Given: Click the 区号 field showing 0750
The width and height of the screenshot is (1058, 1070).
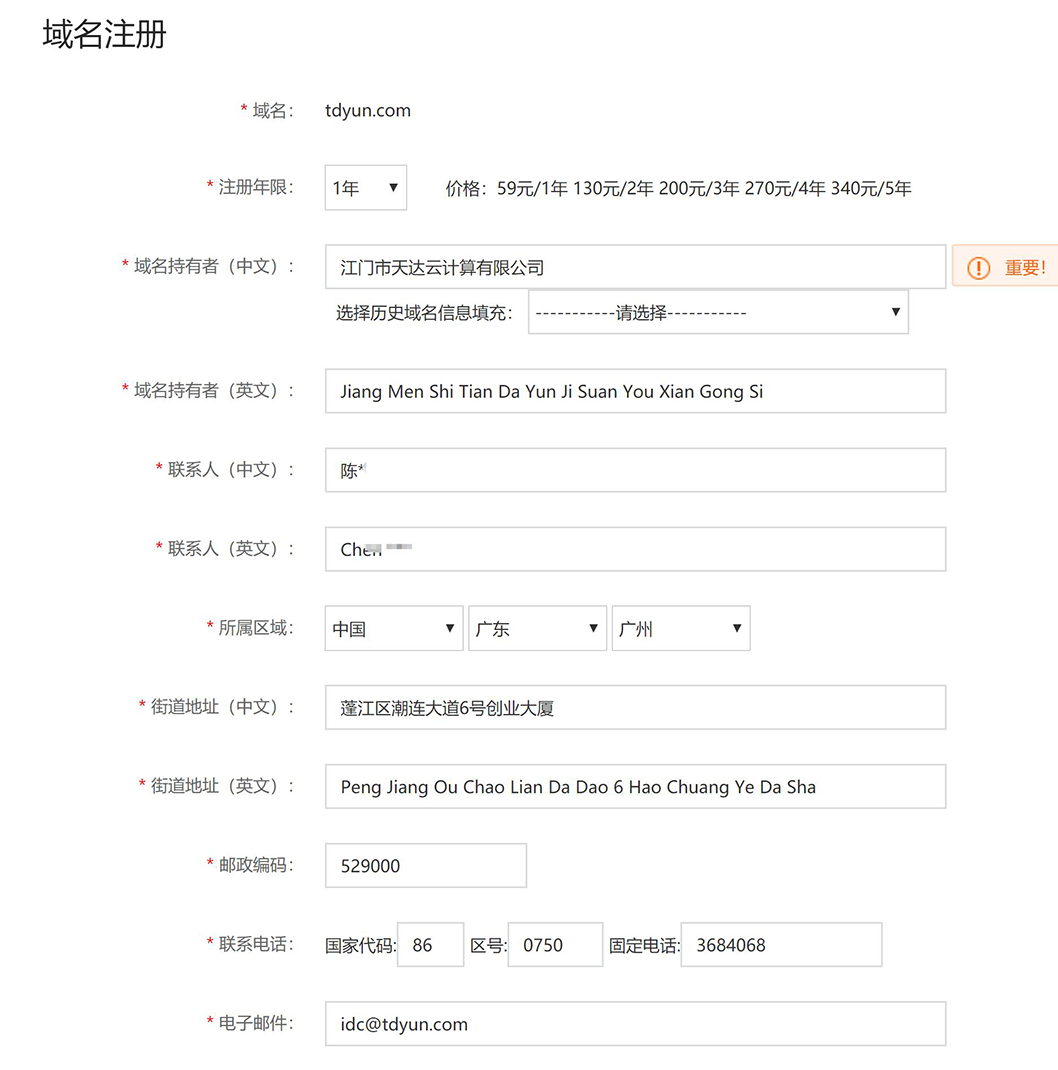Looking at the screenshot, I should 556,945.
